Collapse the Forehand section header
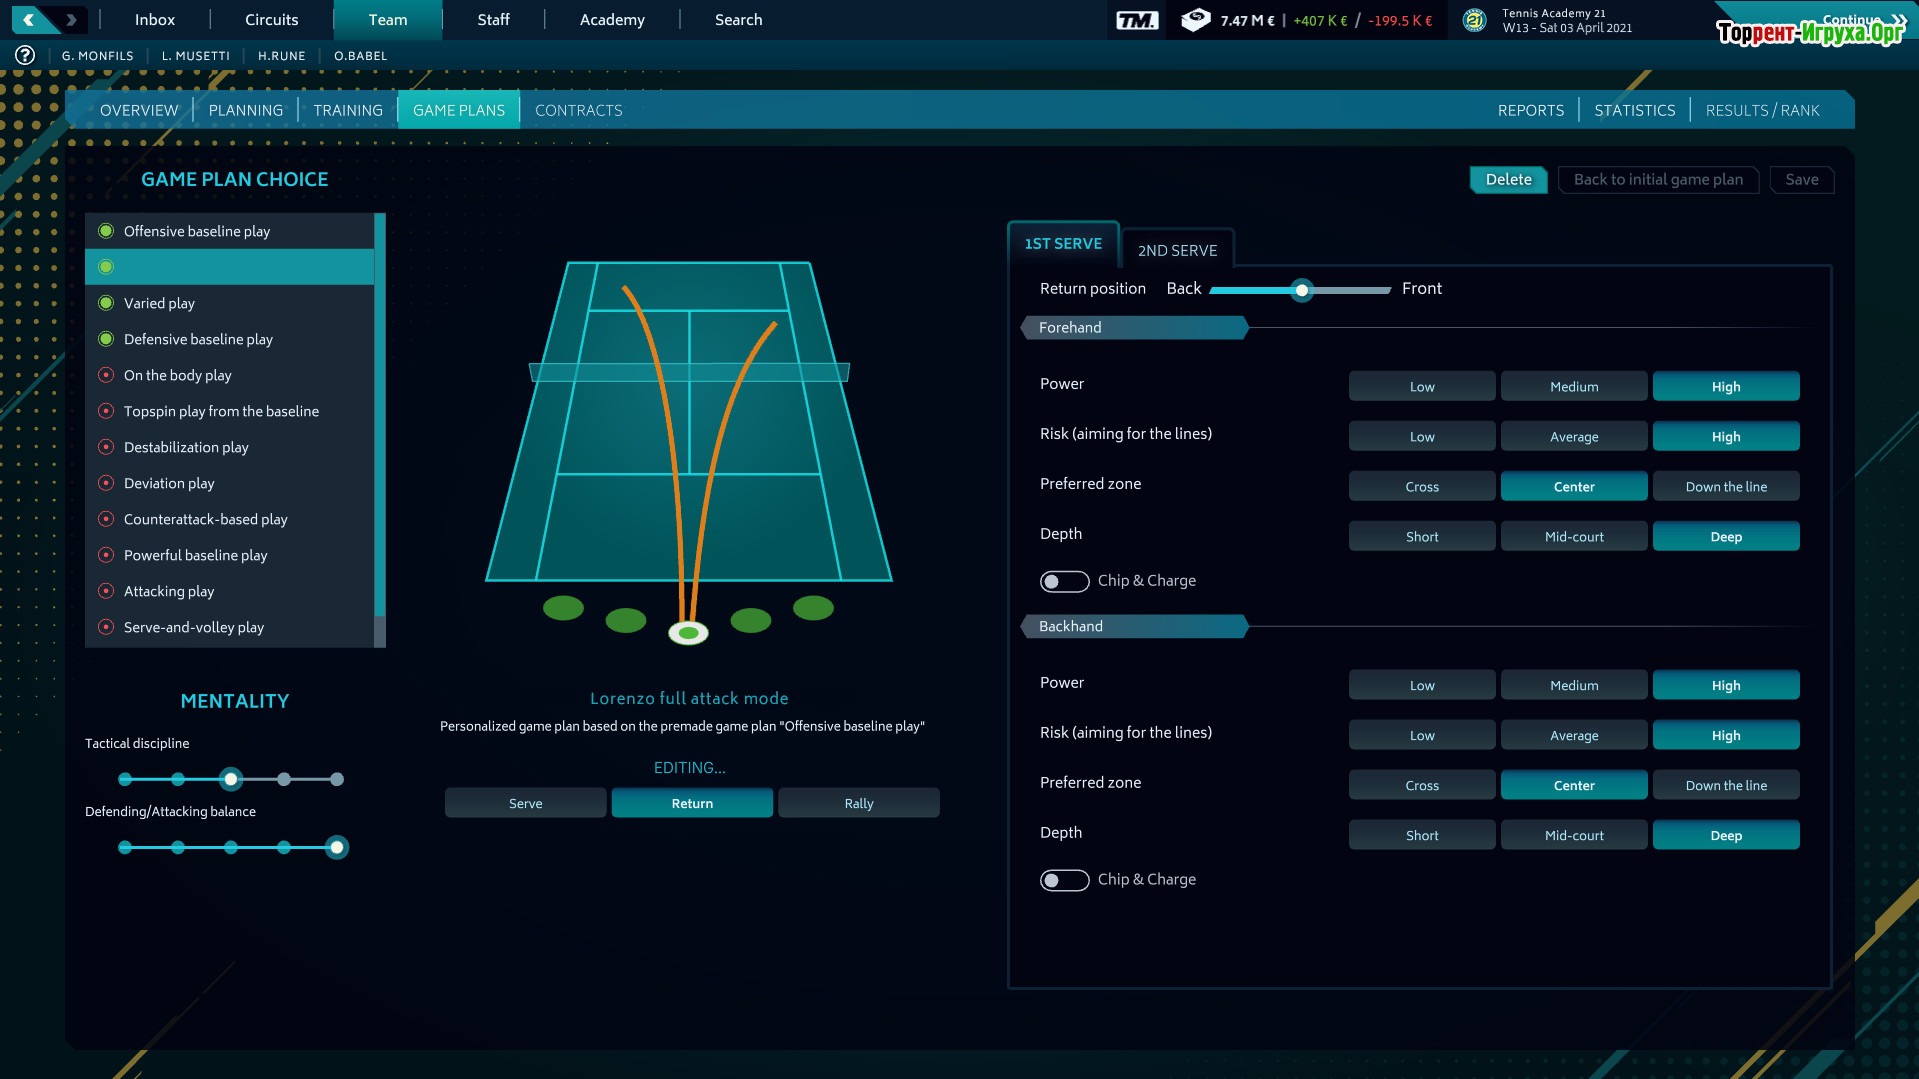 coord(1134,328)
